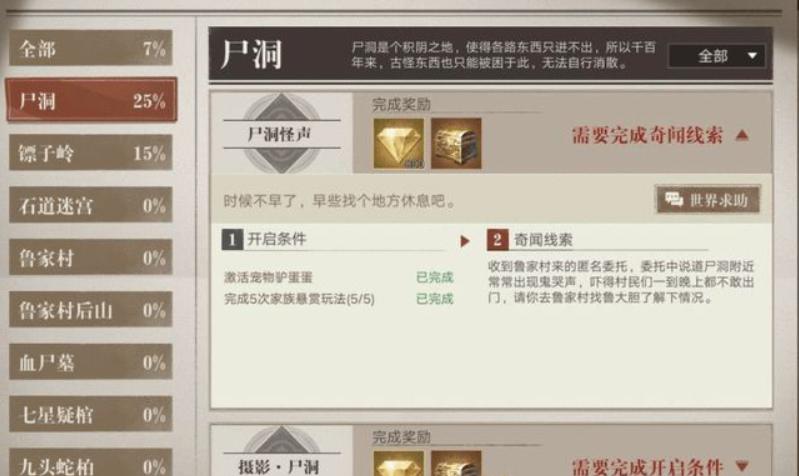Expand the 需要完成开启条件 section
Screen dimensions: 799x476
[742, 465]
